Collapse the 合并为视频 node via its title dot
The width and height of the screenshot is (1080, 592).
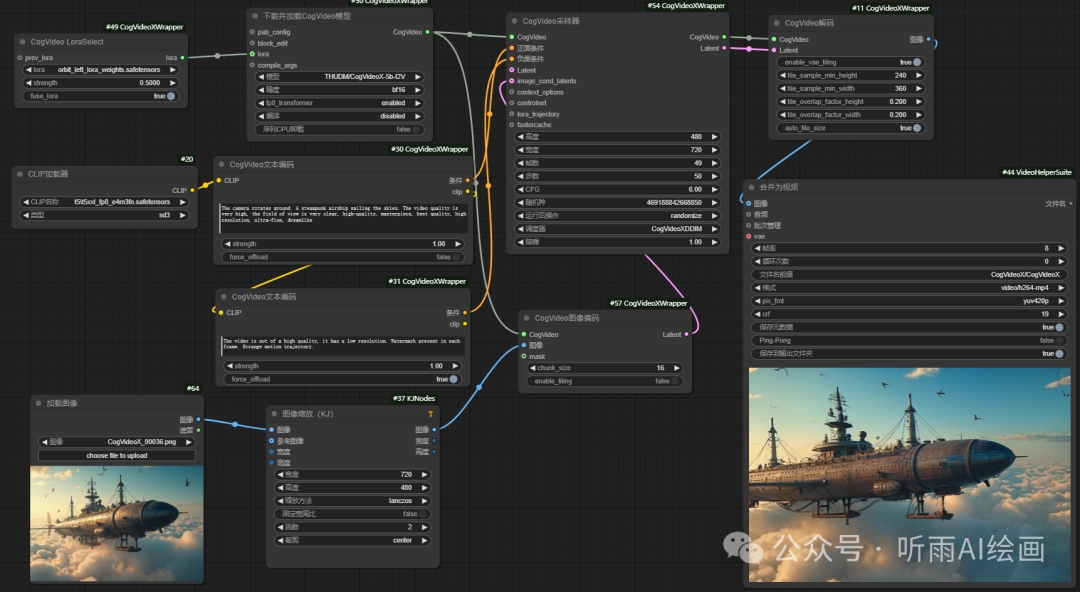(751, 187)
